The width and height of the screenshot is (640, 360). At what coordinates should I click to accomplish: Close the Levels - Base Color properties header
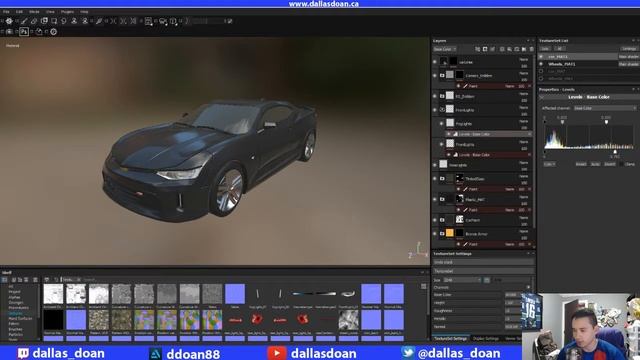[542, 97]
